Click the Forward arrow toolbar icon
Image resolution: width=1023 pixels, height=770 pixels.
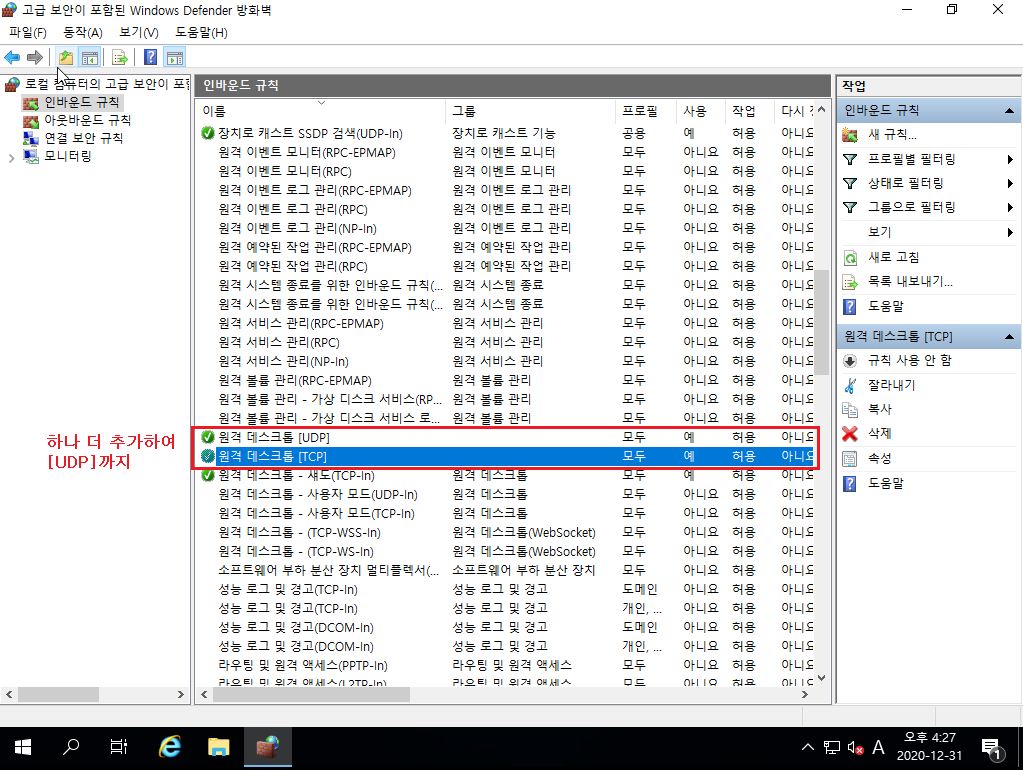click(35, 57)
